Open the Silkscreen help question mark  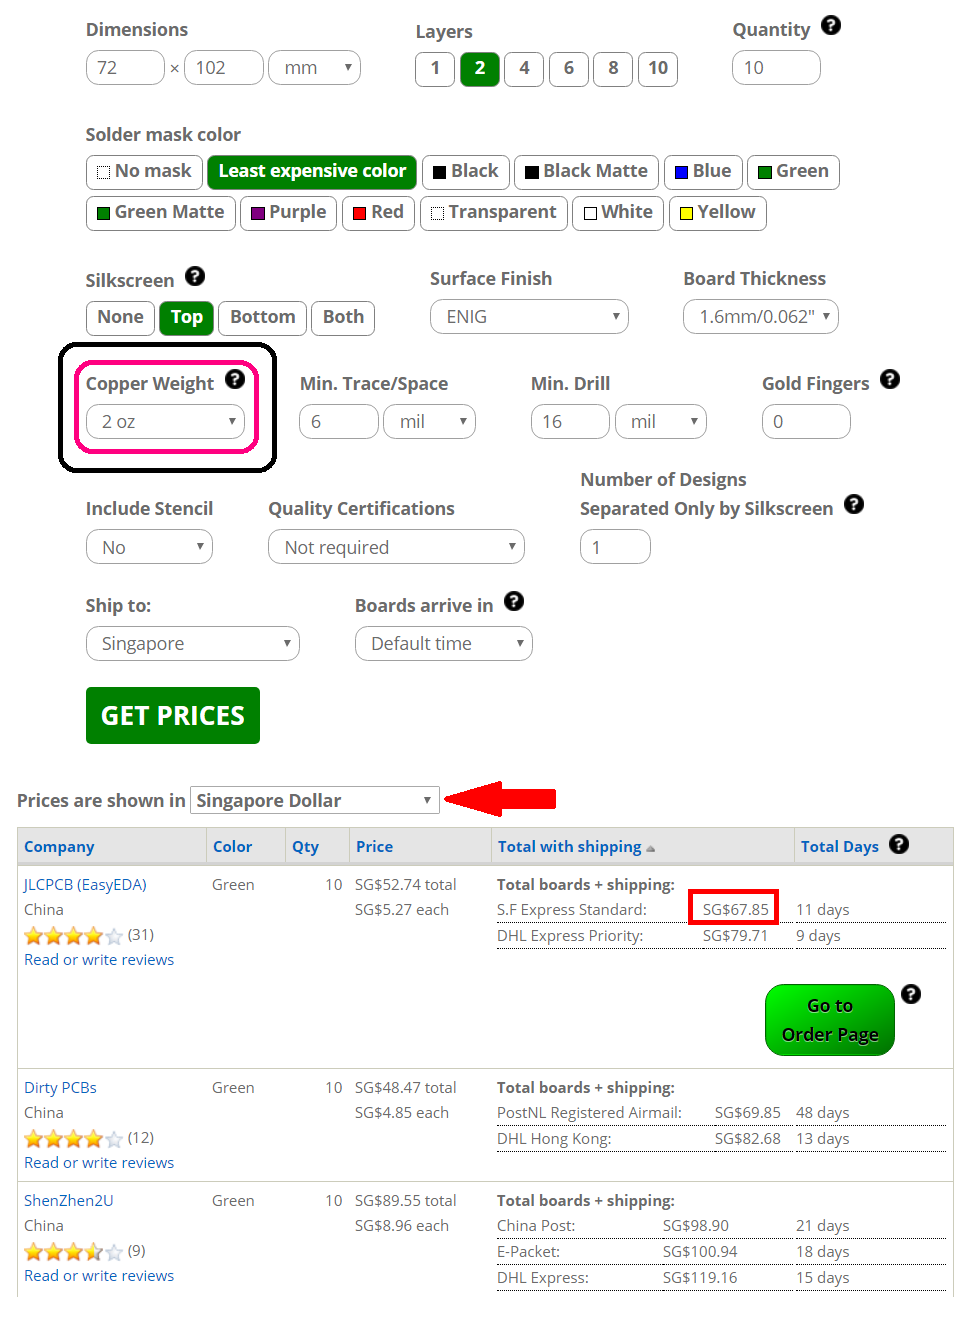pyautogui.click(x=195, y=276)
